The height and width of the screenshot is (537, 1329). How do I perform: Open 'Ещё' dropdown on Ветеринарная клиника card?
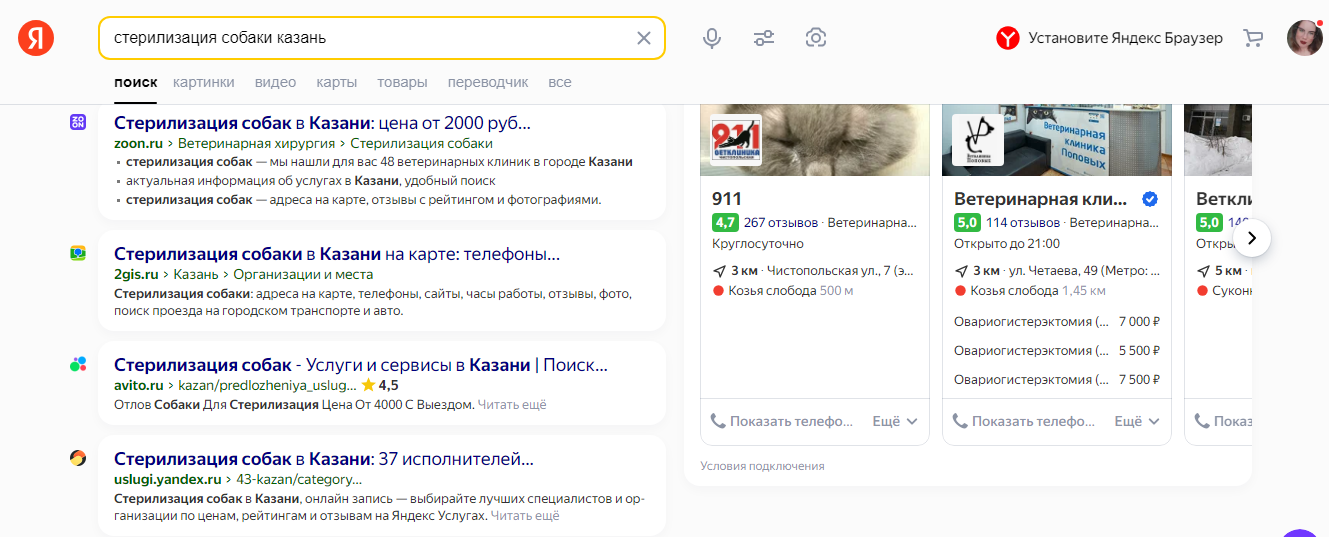point(1137,421)
